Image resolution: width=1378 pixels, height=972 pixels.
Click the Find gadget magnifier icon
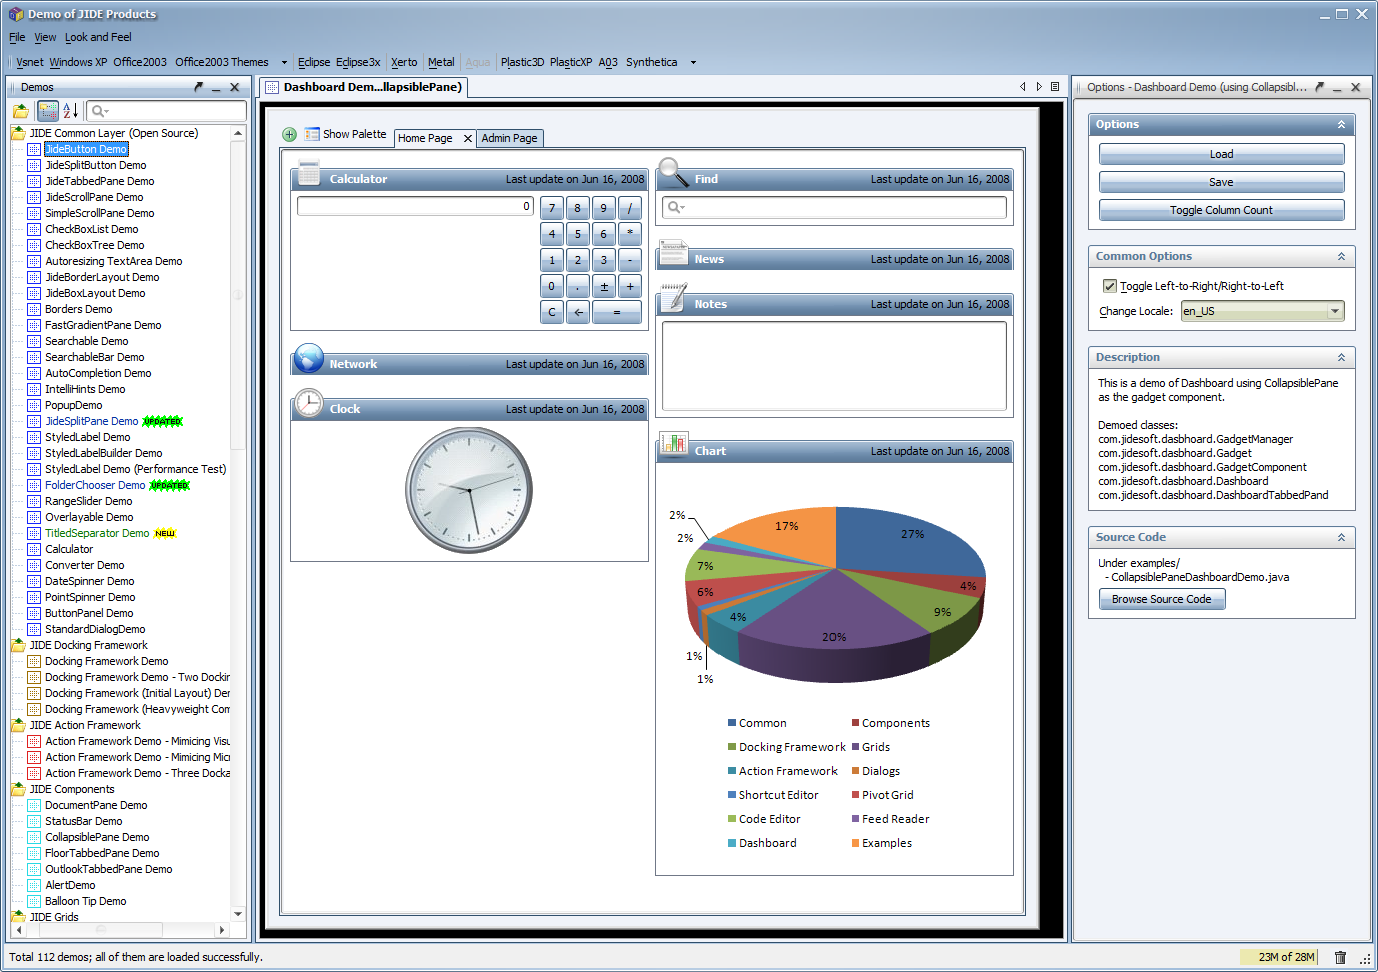[x=673, y=171]
